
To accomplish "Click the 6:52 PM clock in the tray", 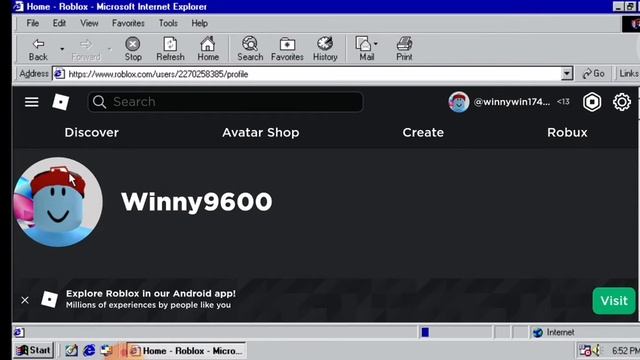I will [x=625, y=351].
